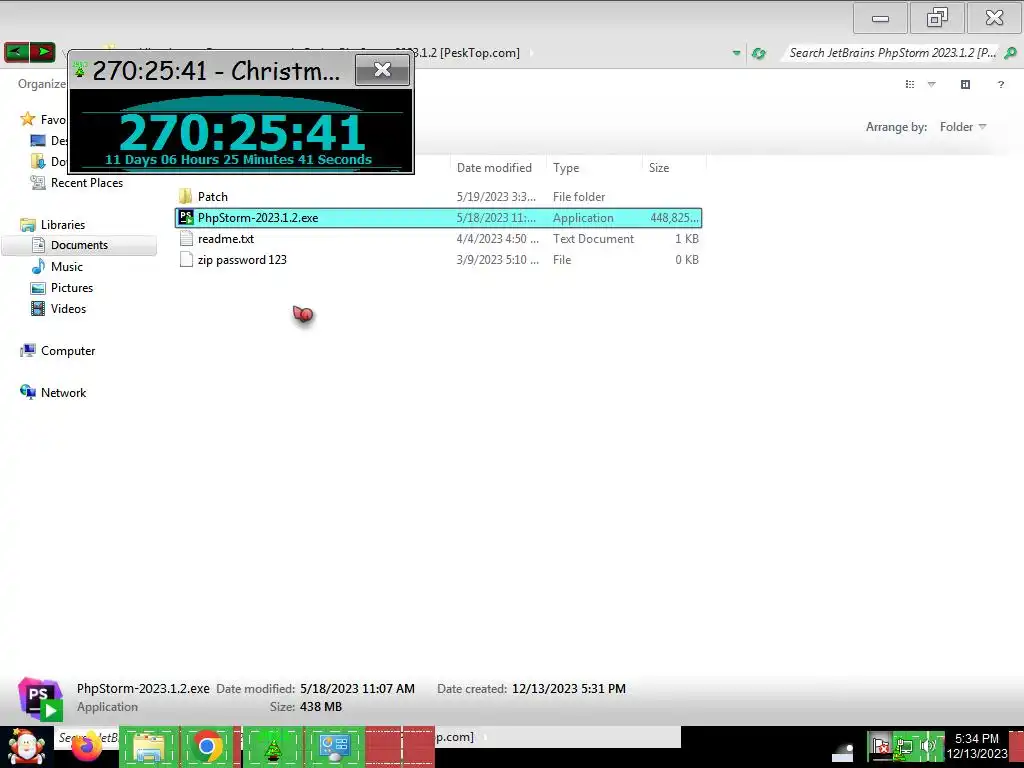Open Google Chrome from taskbar
Screen dimensions: 1024x768
coord(208,746)
